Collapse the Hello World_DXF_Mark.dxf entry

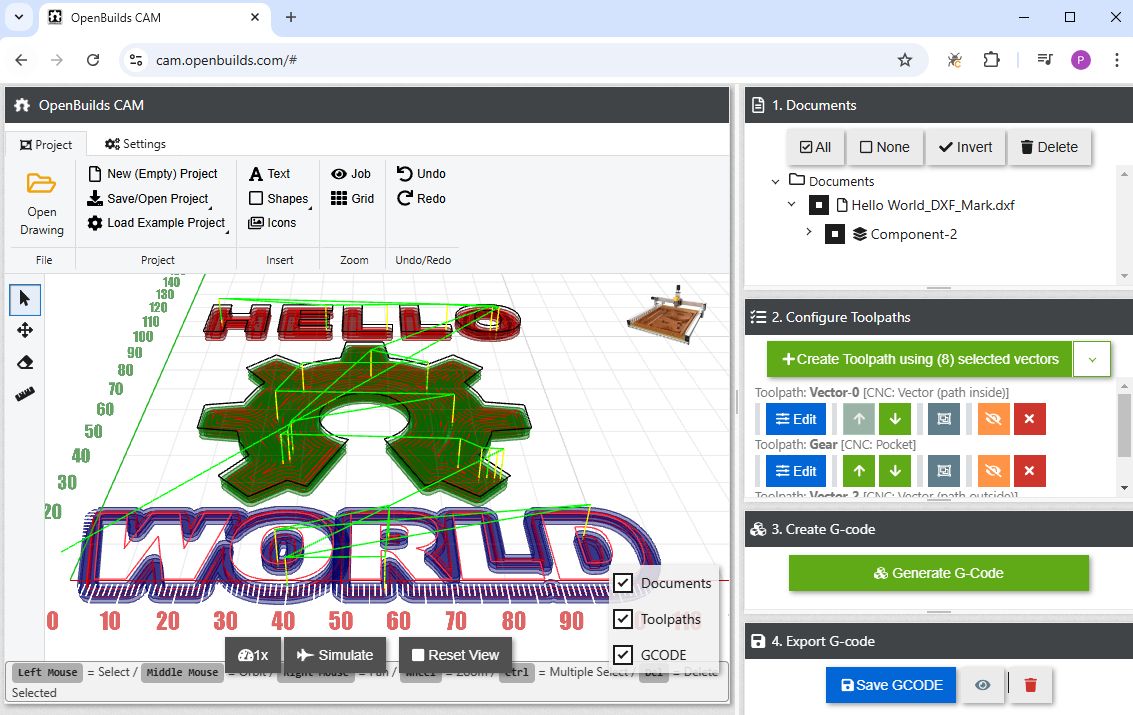click(791, 205)
